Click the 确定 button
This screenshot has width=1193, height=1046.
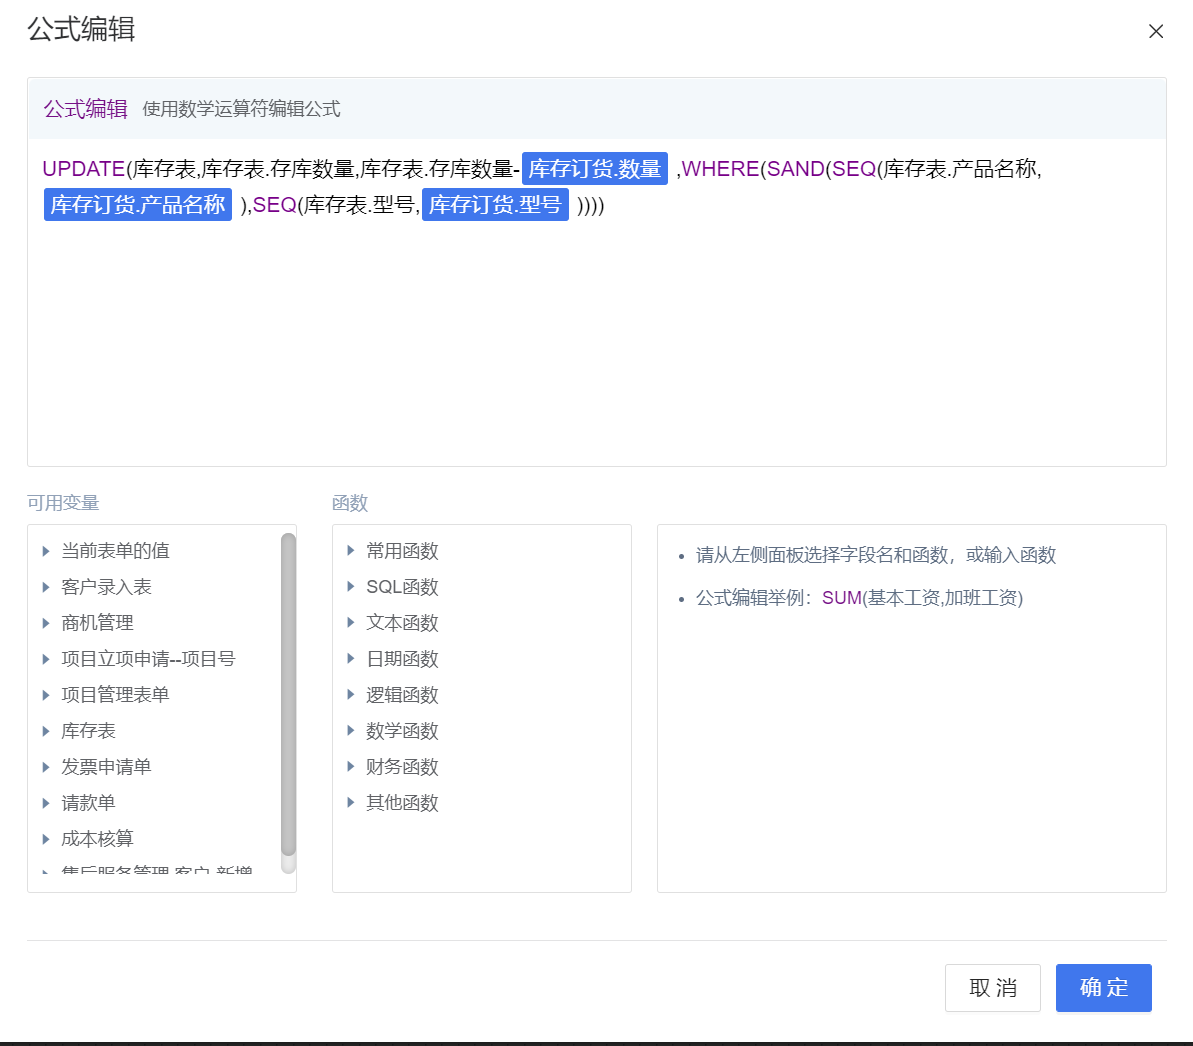pyautogui.click(x=1103, y=987)
